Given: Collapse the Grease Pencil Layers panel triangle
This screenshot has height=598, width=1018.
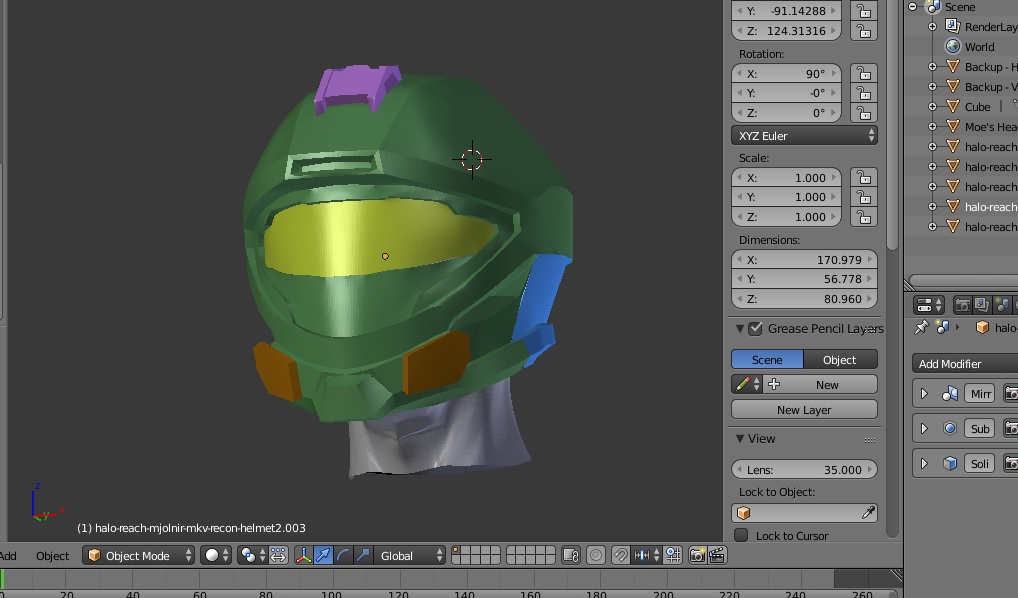Looking at the screenshot, I should point(739,329).
